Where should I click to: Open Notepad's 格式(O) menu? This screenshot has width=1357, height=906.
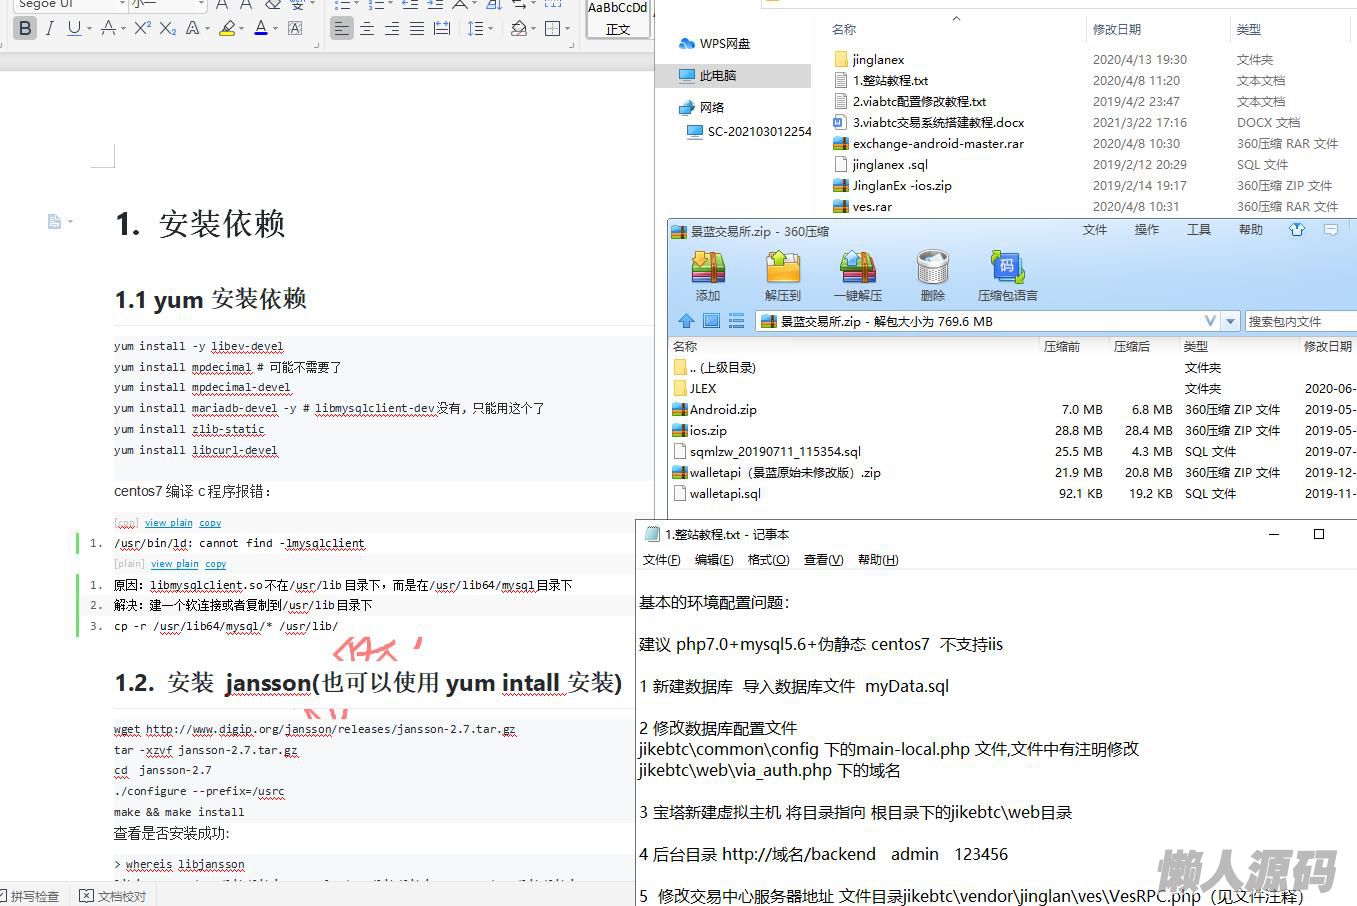coord(768,560)
